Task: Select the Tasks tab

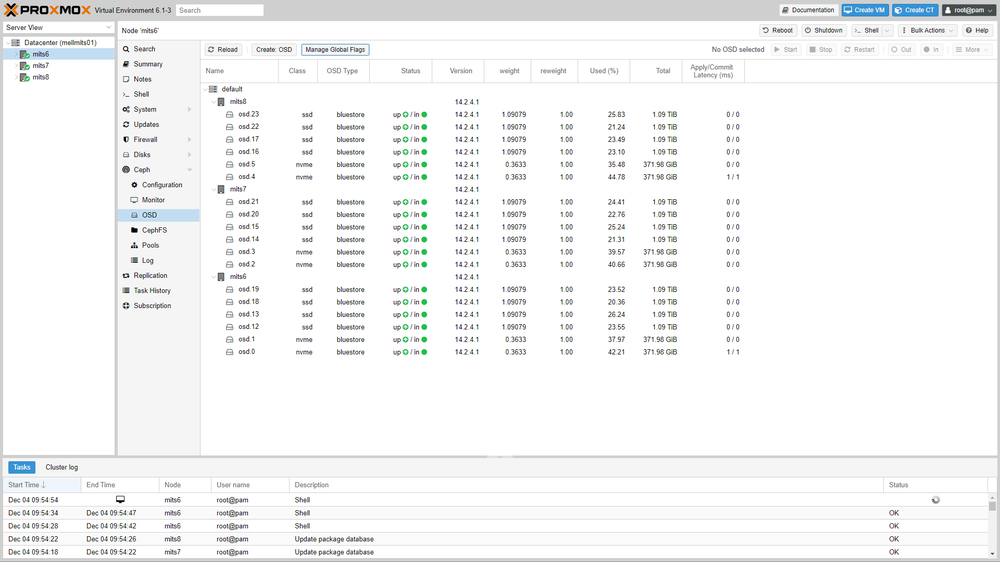Action: (x=22, y=467)
